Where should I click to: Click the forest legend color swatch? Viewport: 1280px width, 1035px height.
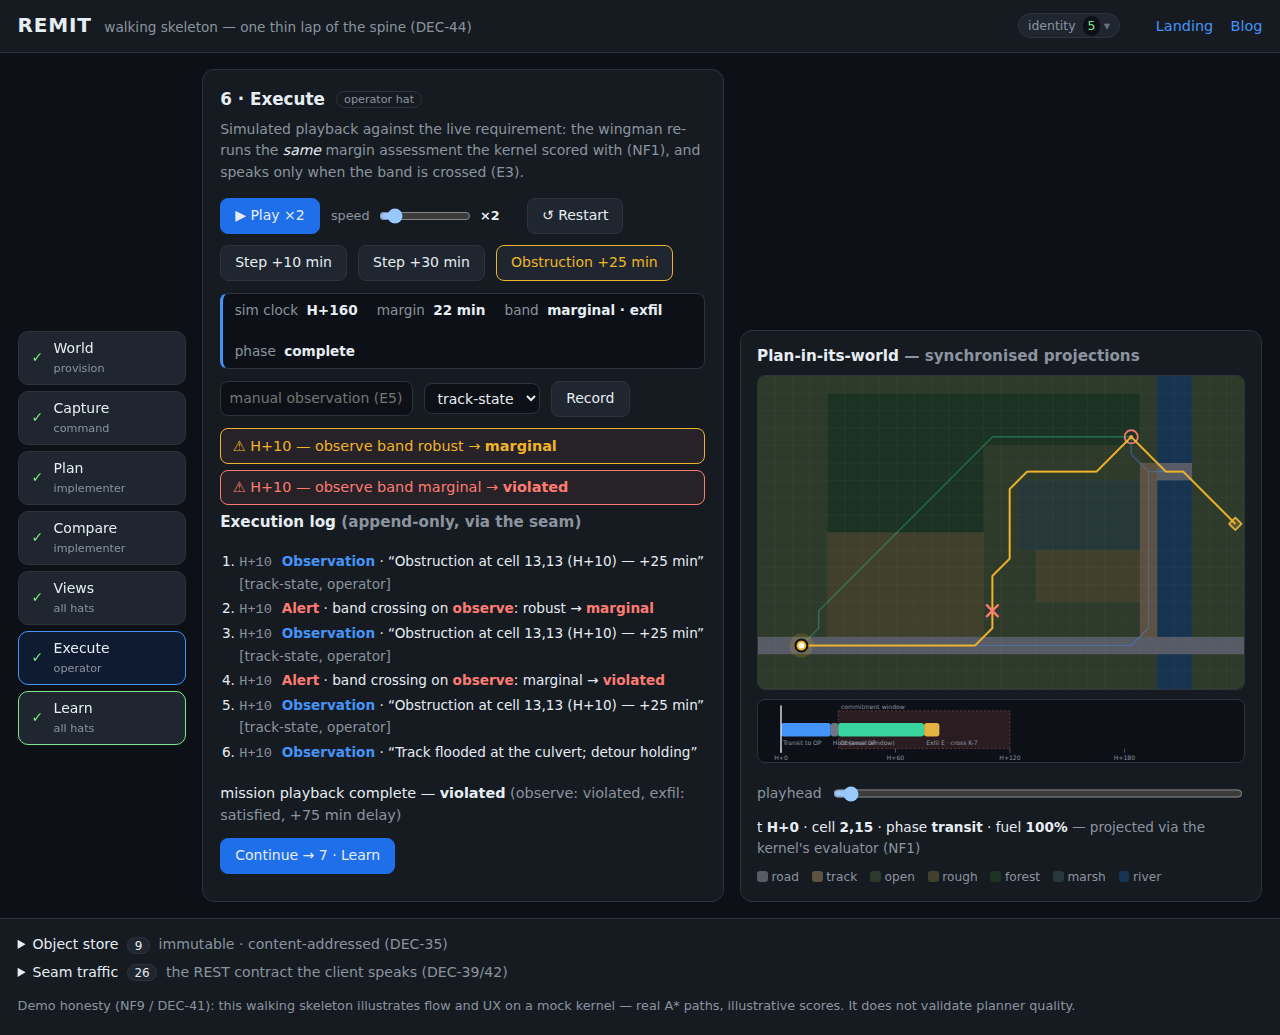point(995,877)
